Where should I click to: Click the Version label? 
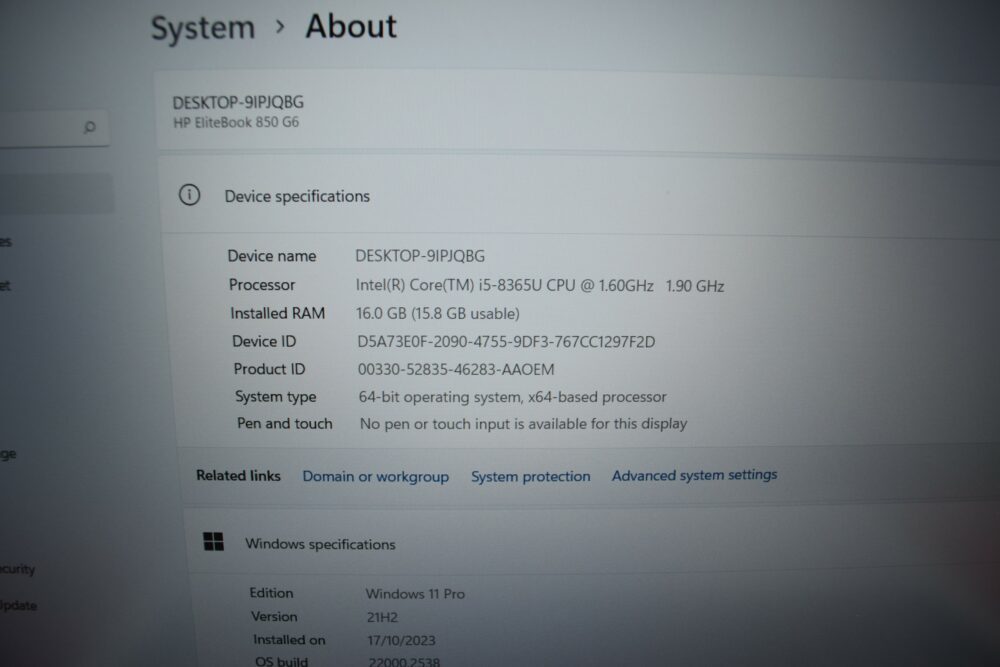coord(274,617)
